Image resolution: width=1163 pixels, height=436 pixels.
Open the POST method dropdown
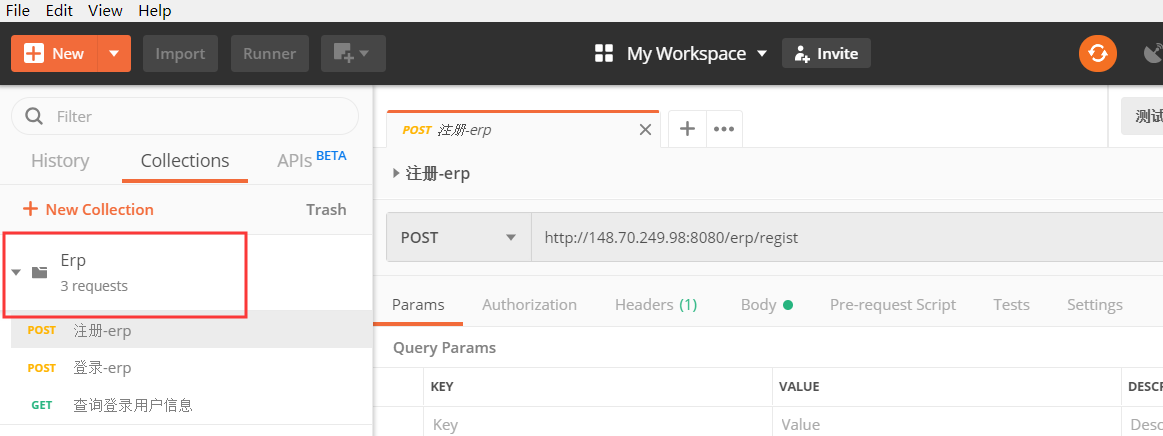tap(458, 237)
